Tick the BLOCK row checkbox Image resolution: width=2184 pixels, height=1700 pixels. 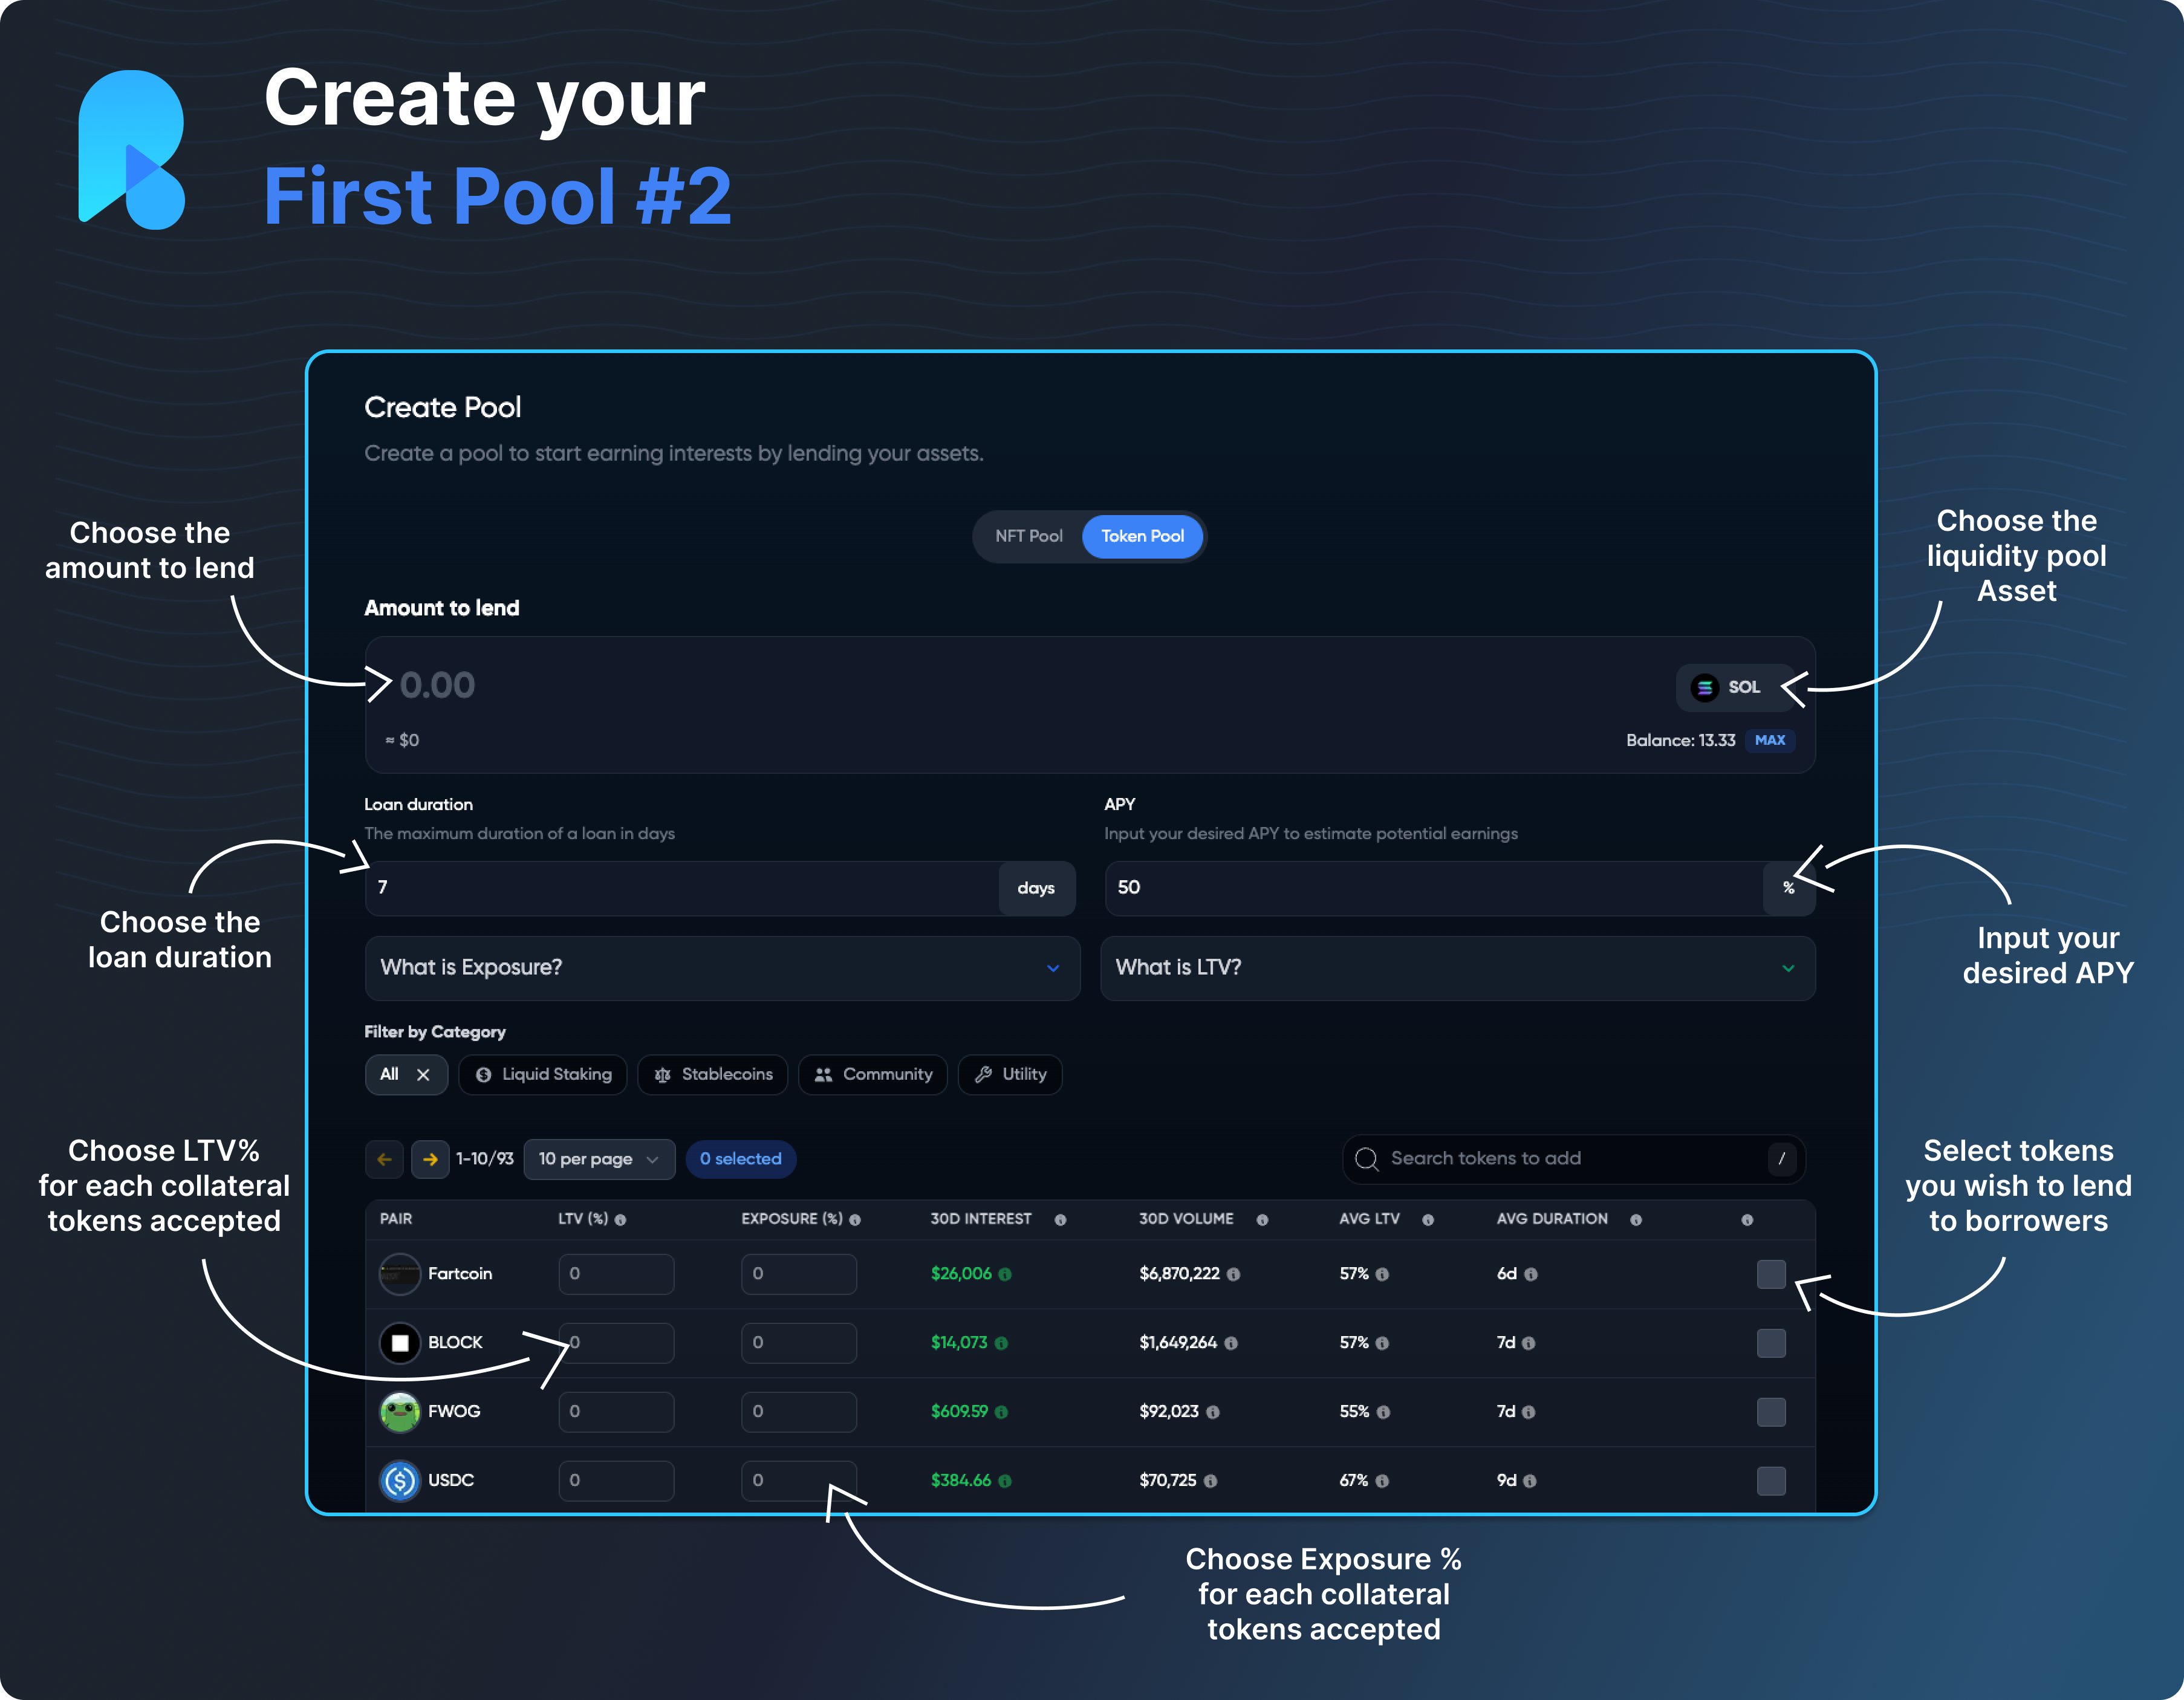coord(1771,1343)
